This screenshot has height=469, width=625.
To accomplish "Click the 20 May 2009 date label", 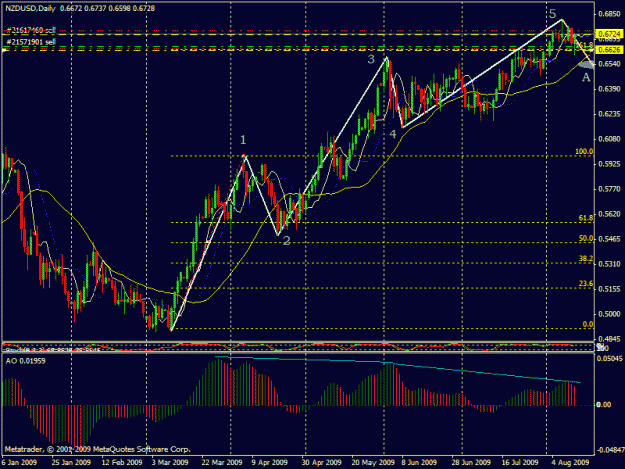I will pos(373,463).
